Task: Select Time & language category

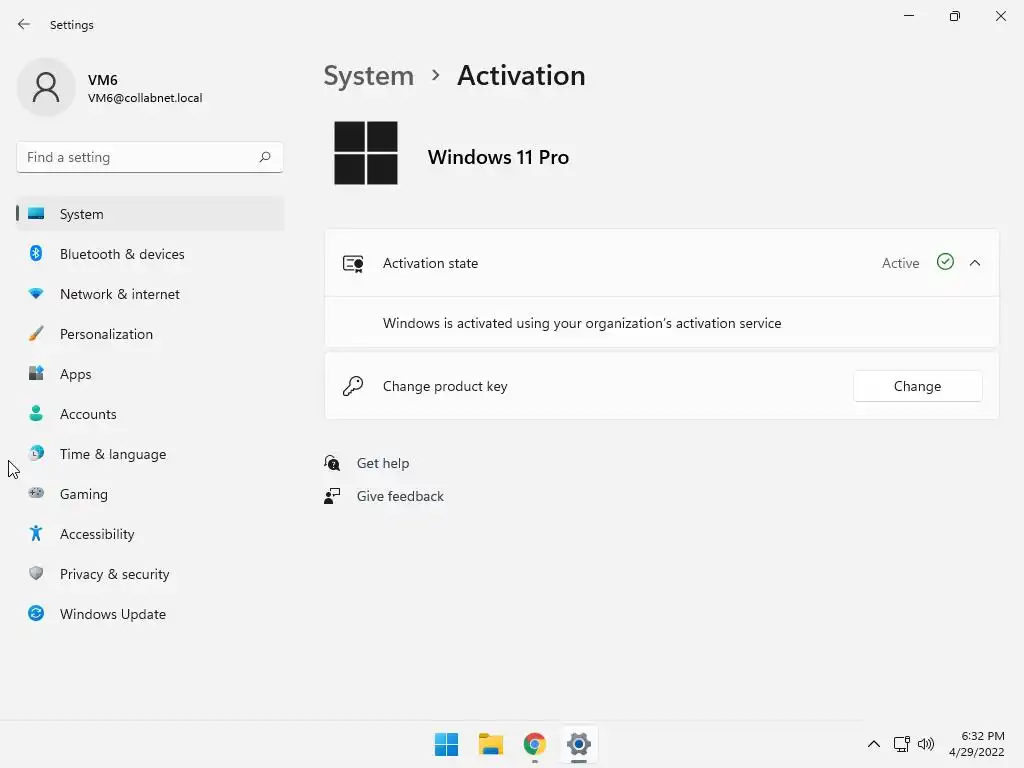Action: click(x=150, y=454)
